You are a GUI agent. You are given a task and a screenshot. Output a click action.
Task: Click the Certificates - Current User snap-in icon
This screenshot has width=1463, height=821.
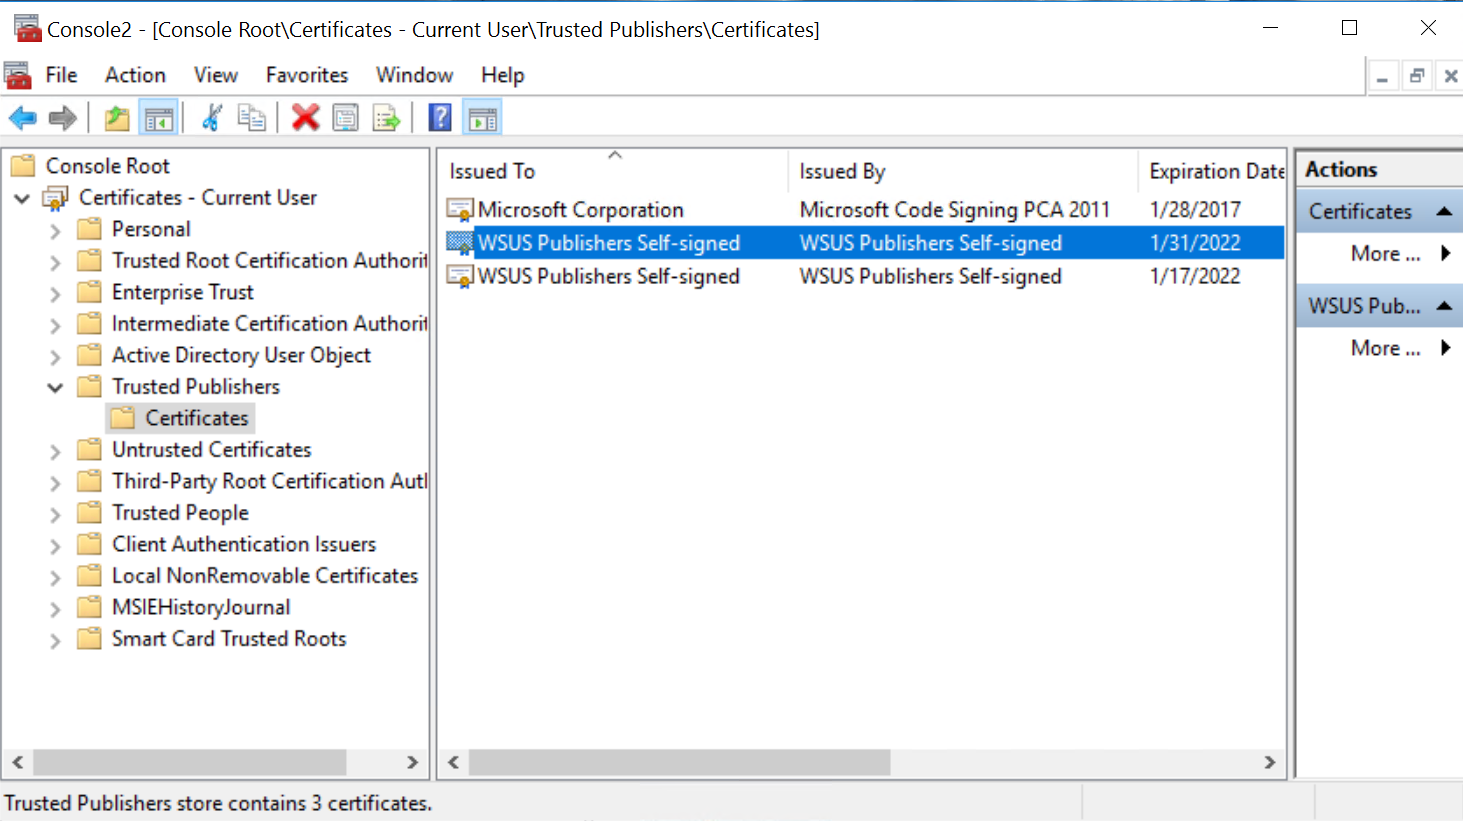(x=55, y=198)
